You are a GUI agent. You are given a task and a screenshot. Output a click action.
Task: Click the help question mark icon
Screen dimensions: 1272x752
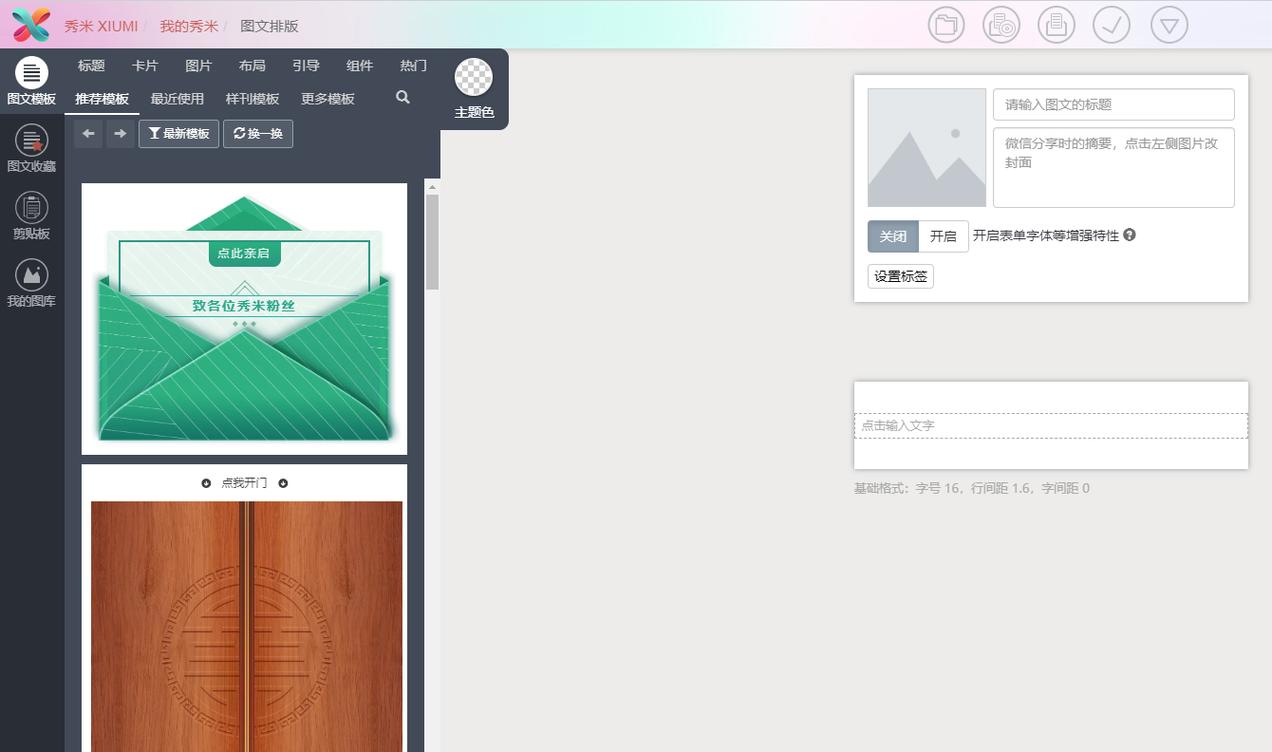[1129, 235]
